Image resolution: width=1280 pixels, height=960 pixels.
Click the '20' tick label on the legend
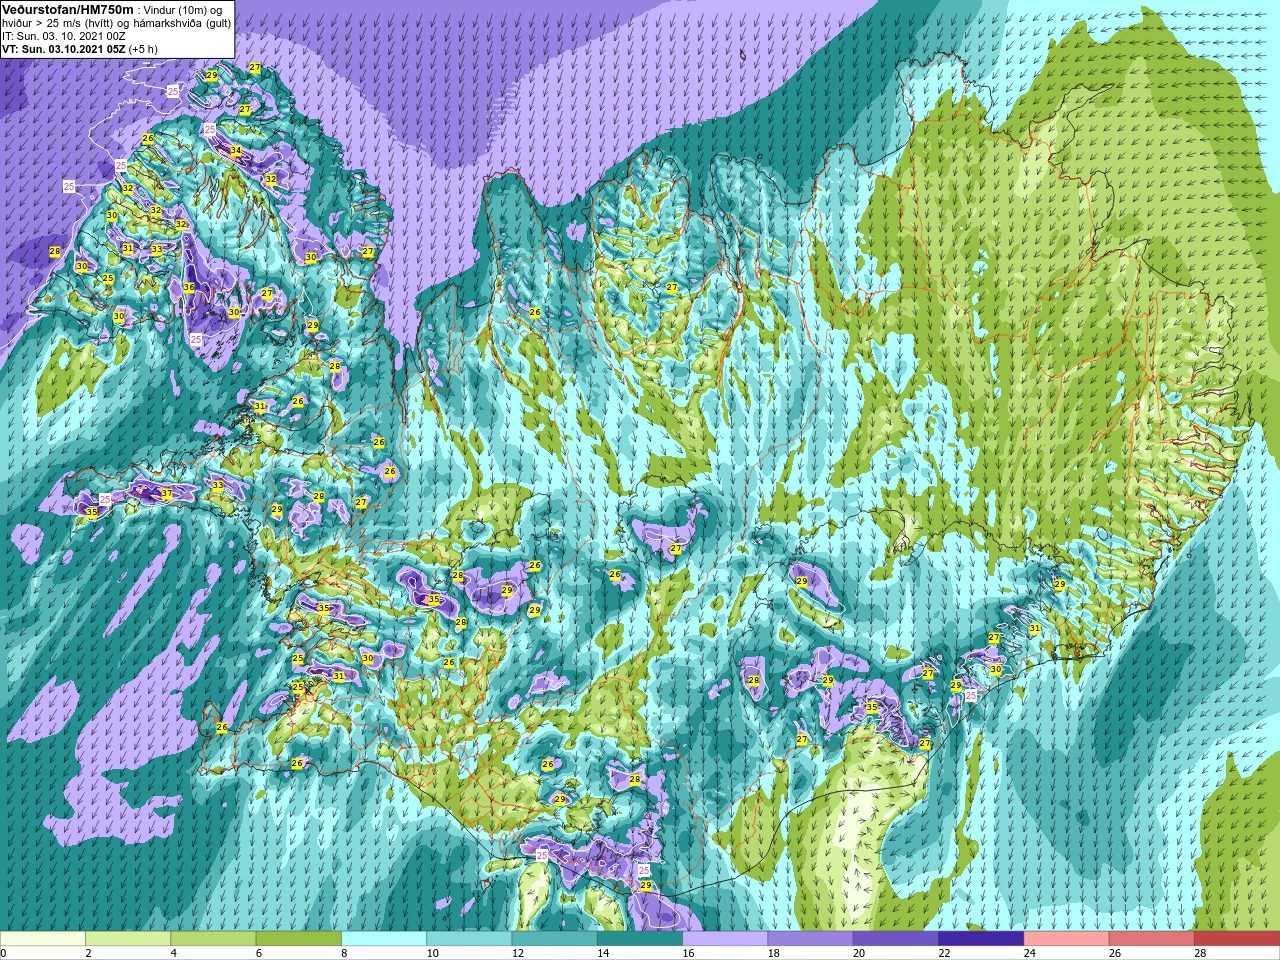(859, 953)
